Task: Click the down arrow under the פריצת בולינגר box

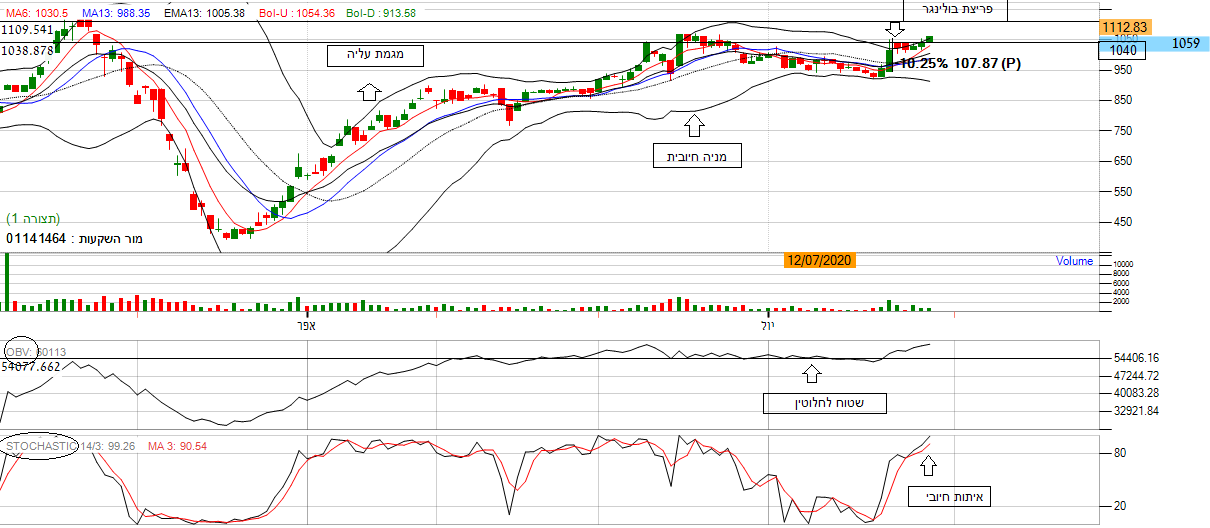Action: (x=895, y=31)
